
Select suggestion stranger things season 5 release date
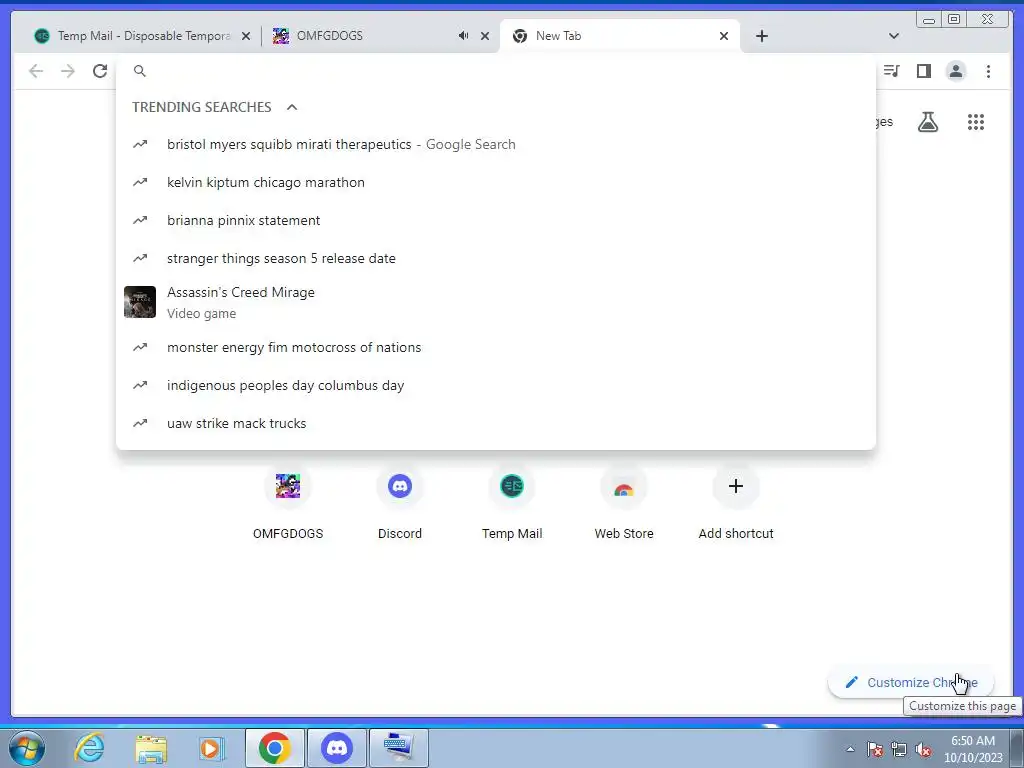[496, 258]
